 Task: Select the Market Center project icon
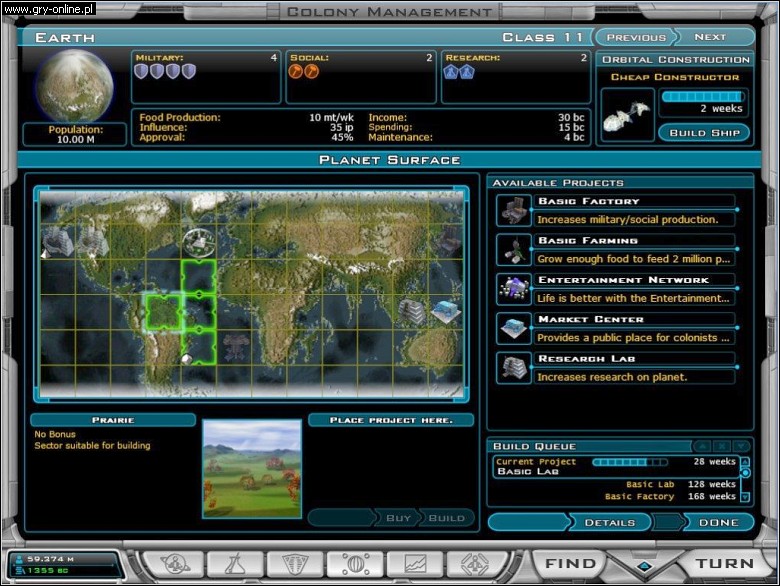(514, 328)
